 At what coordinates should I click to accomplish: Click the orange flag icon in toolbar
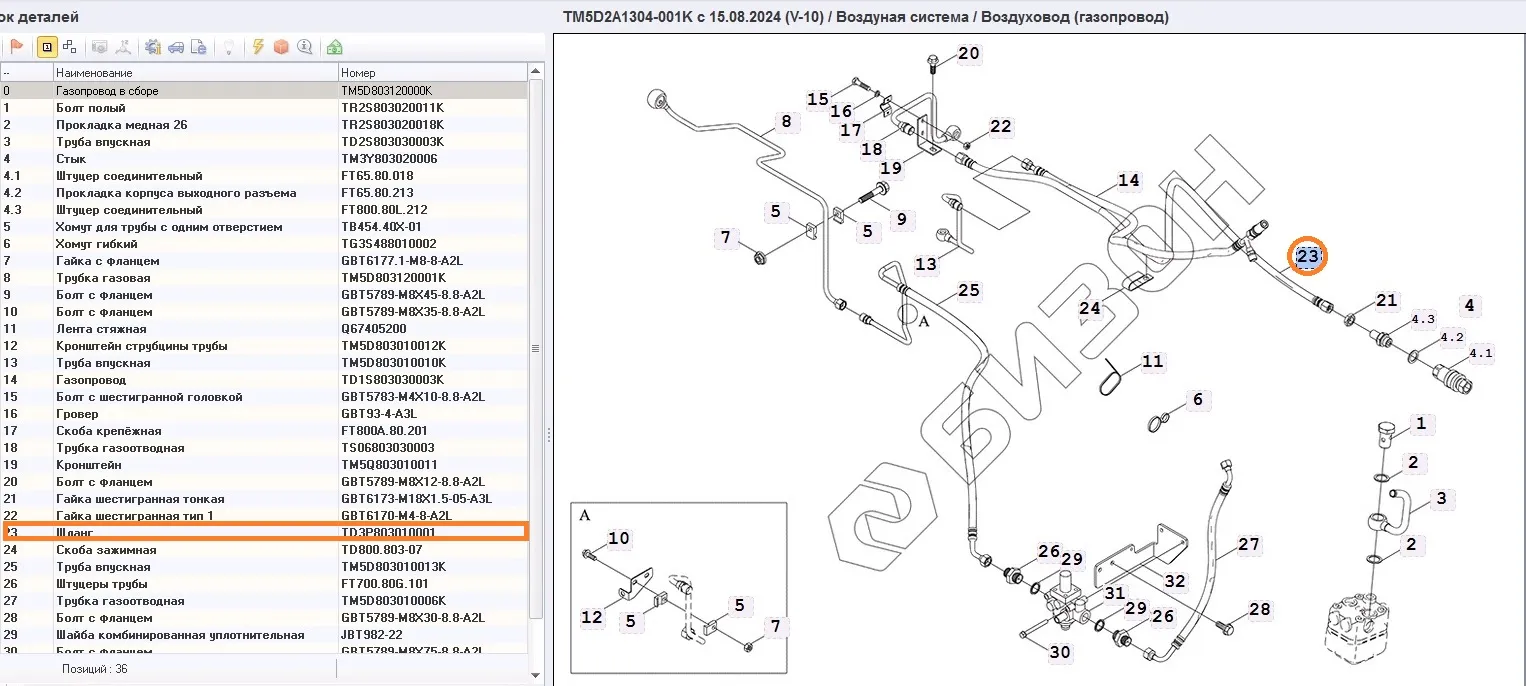pyautogui.click(x=17, y=46)
